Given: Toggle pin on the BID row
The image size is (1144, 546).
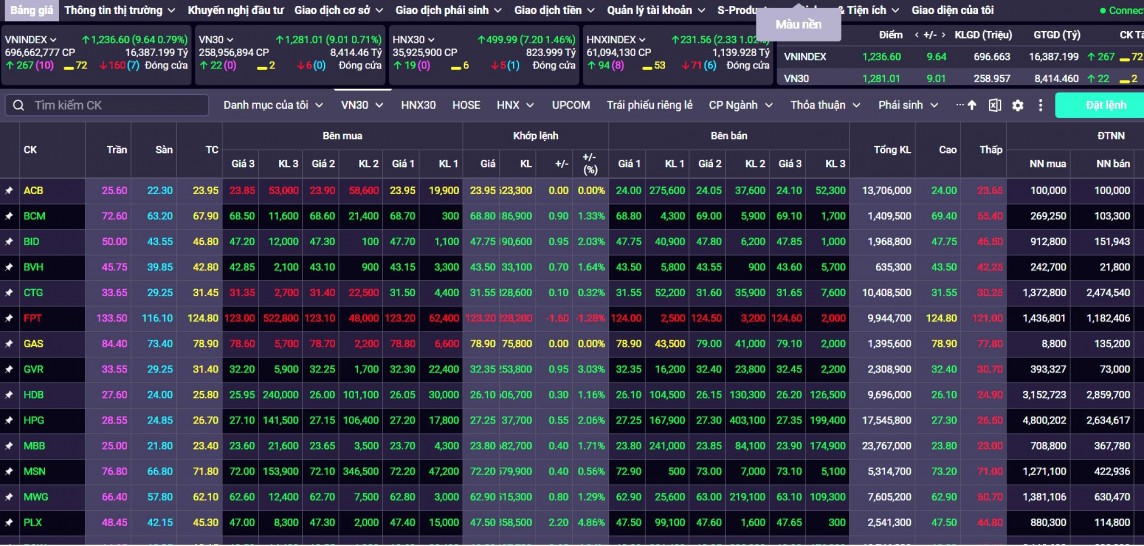Looking at the screenshot, I should pos(9,241).
